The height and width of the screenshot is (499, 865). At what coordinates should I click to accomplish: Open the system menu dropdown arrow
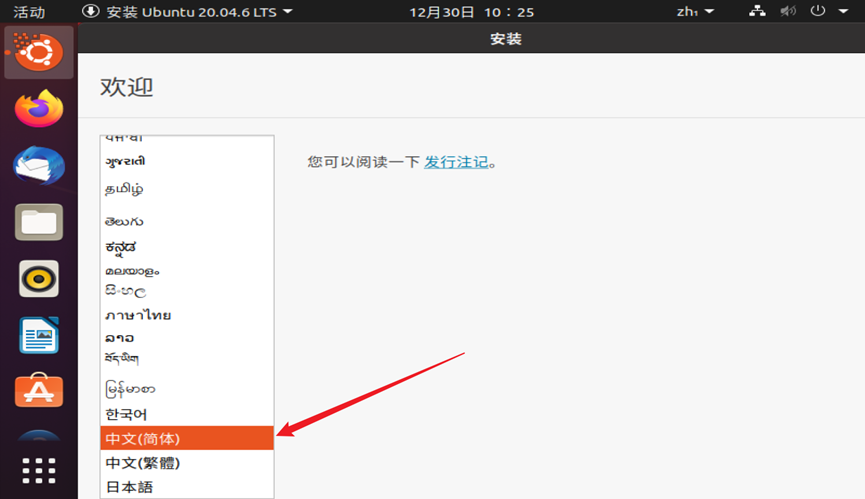tap(843, 11)
